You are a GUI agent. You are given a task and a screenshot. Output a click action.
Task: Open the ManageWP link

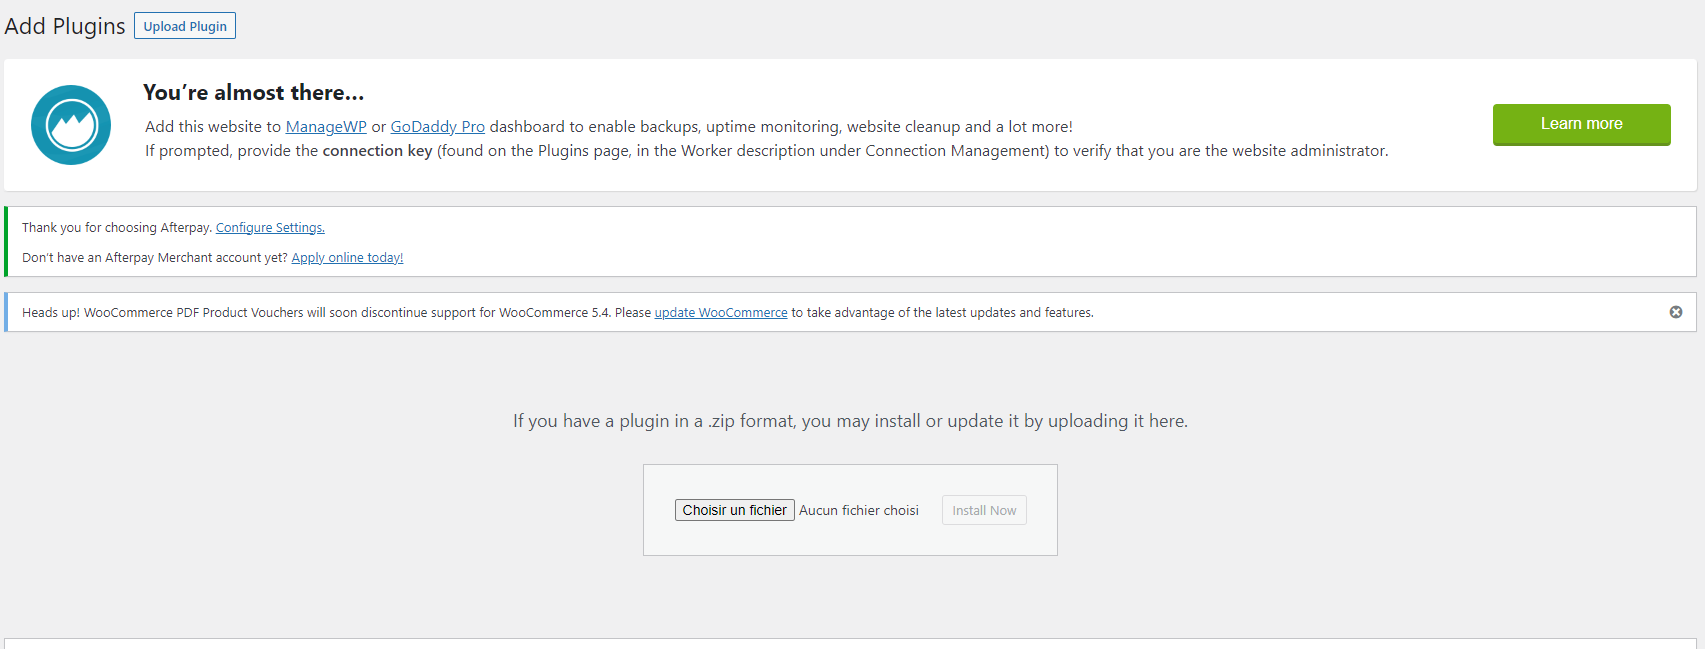[326, 127]
